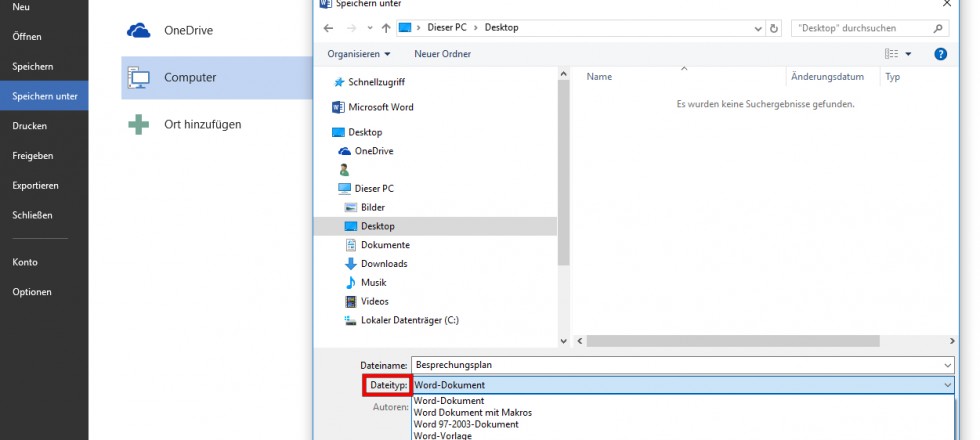
Task: Click the Musik note icon
Action: [351, 282]
